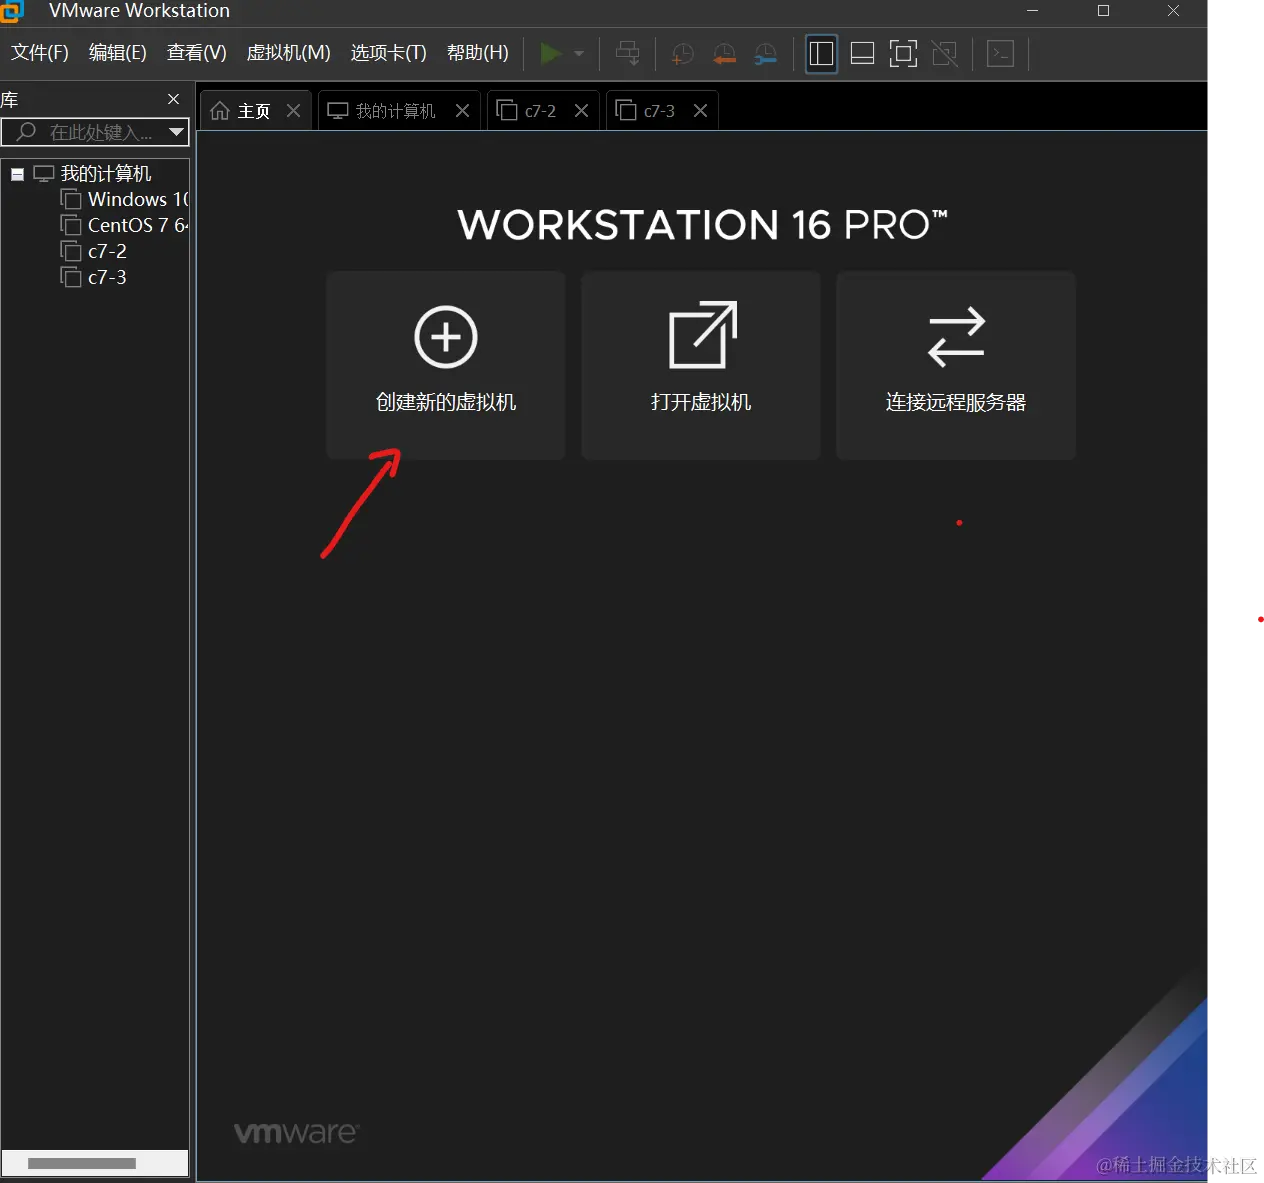
Task: Toggle the show library sidebar icon
Action: [x=821, y=53]
